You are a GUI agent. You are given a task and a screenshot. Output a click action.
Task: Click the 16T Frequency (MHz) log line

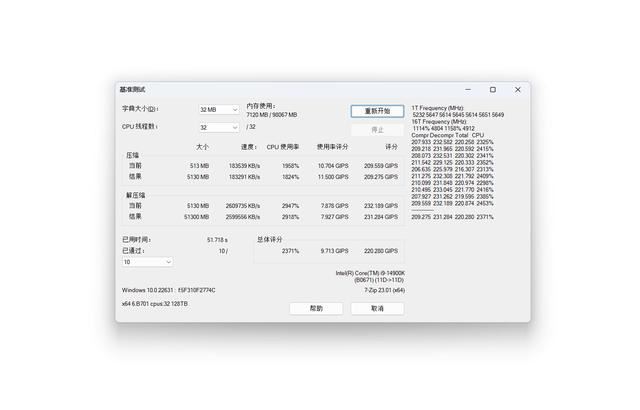tap(439, 122)
